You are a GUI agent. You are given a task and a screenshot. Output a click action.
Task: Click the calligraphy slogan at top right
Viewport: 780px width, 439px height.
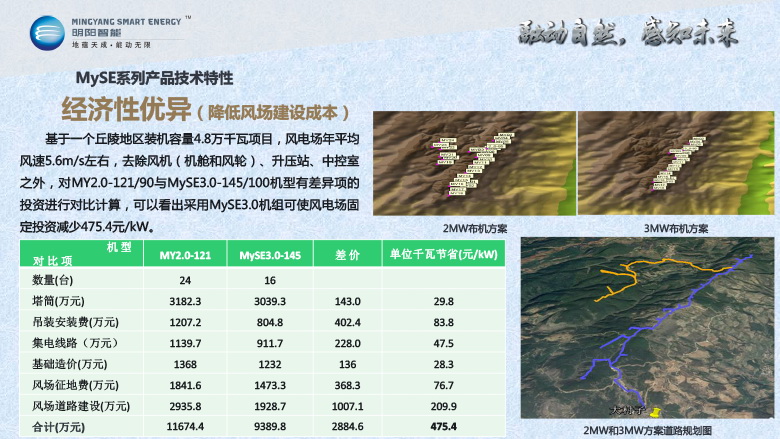coord(628,32)
